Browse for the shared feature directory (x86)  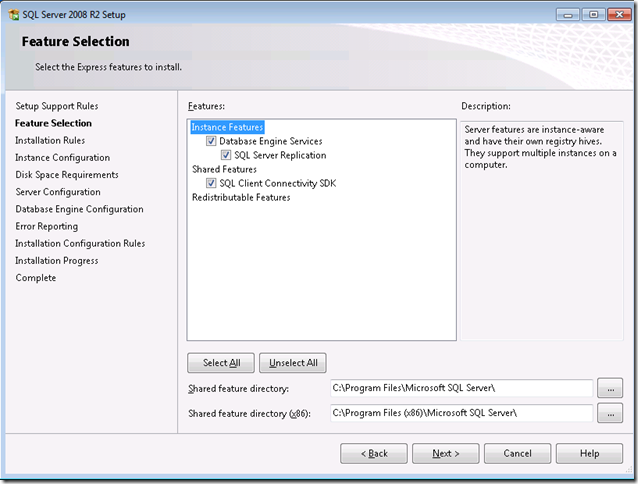[610, 413]
